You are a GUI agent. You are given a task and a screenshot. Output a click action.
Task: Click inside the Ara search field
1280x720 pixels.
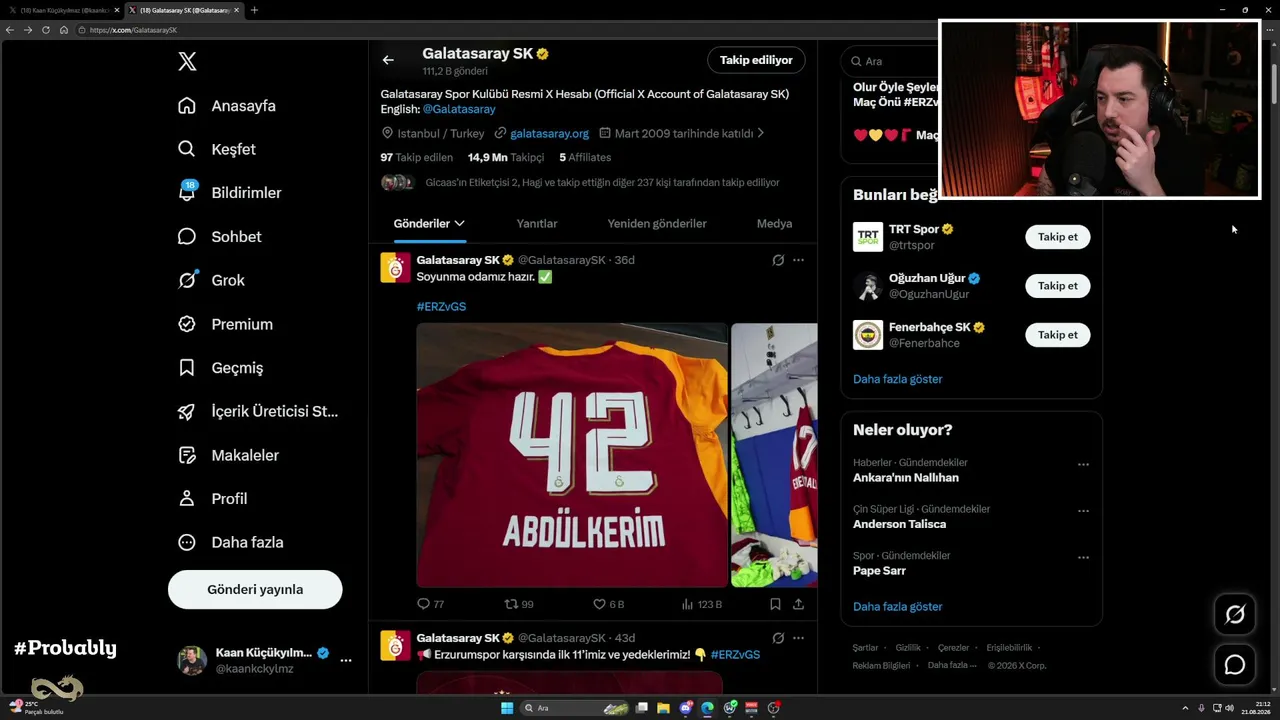pyautogui.click(x=890, y=61)
